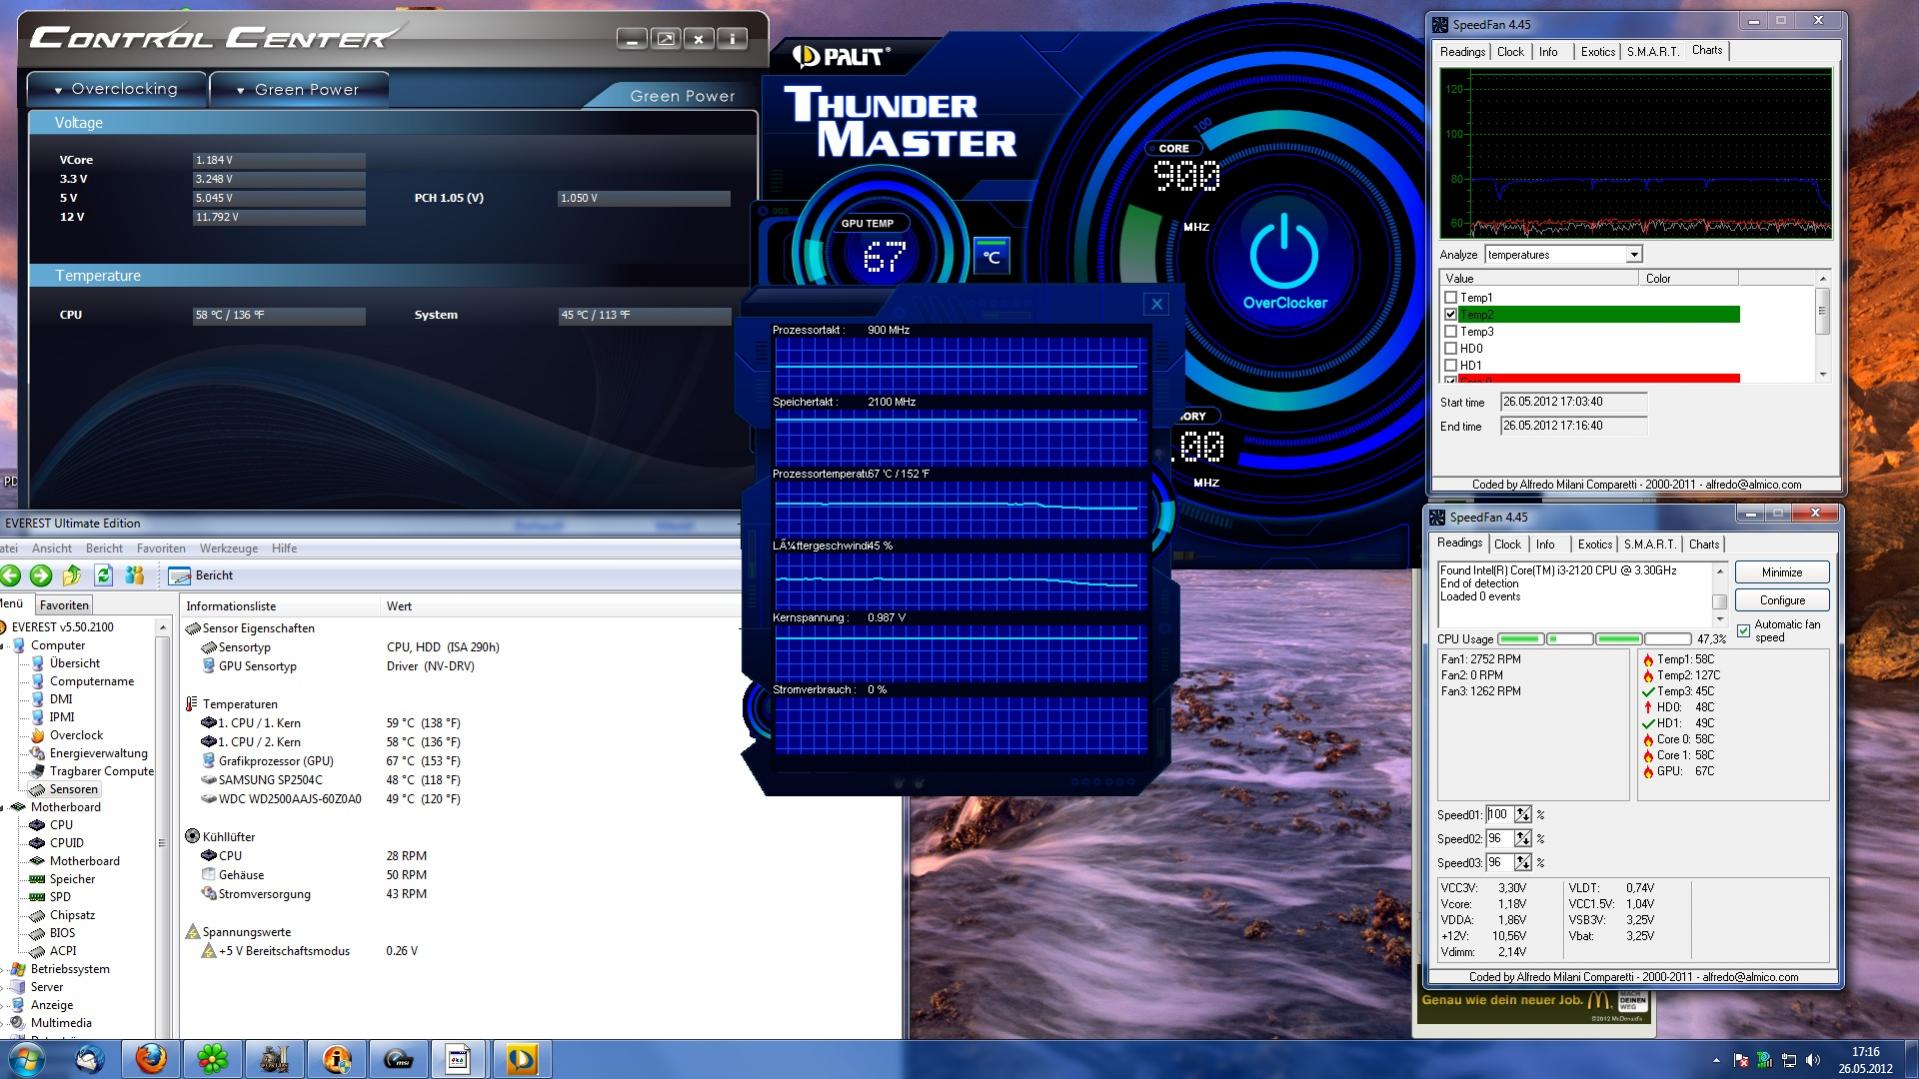The width and height of the screenshot is (1919, 1079).
Task: Go forward with EVEREST green forward arrow
Action: click(x=41, y=575)
